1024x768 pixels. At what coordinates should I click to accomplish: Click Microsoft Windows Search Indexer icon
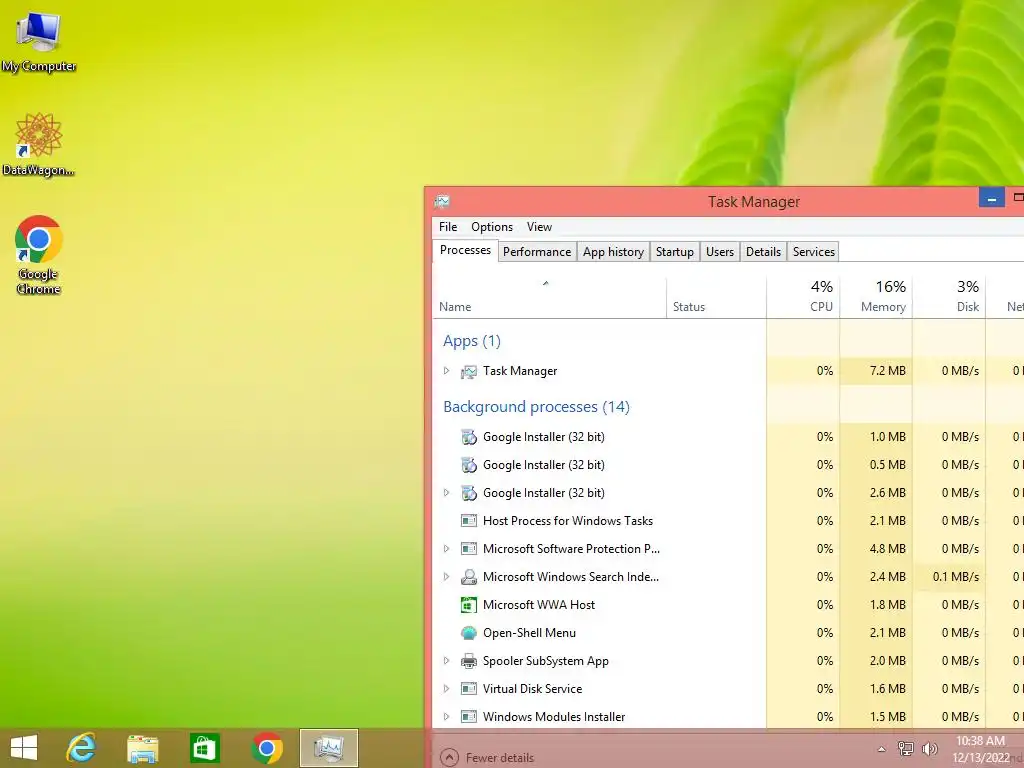468,577
